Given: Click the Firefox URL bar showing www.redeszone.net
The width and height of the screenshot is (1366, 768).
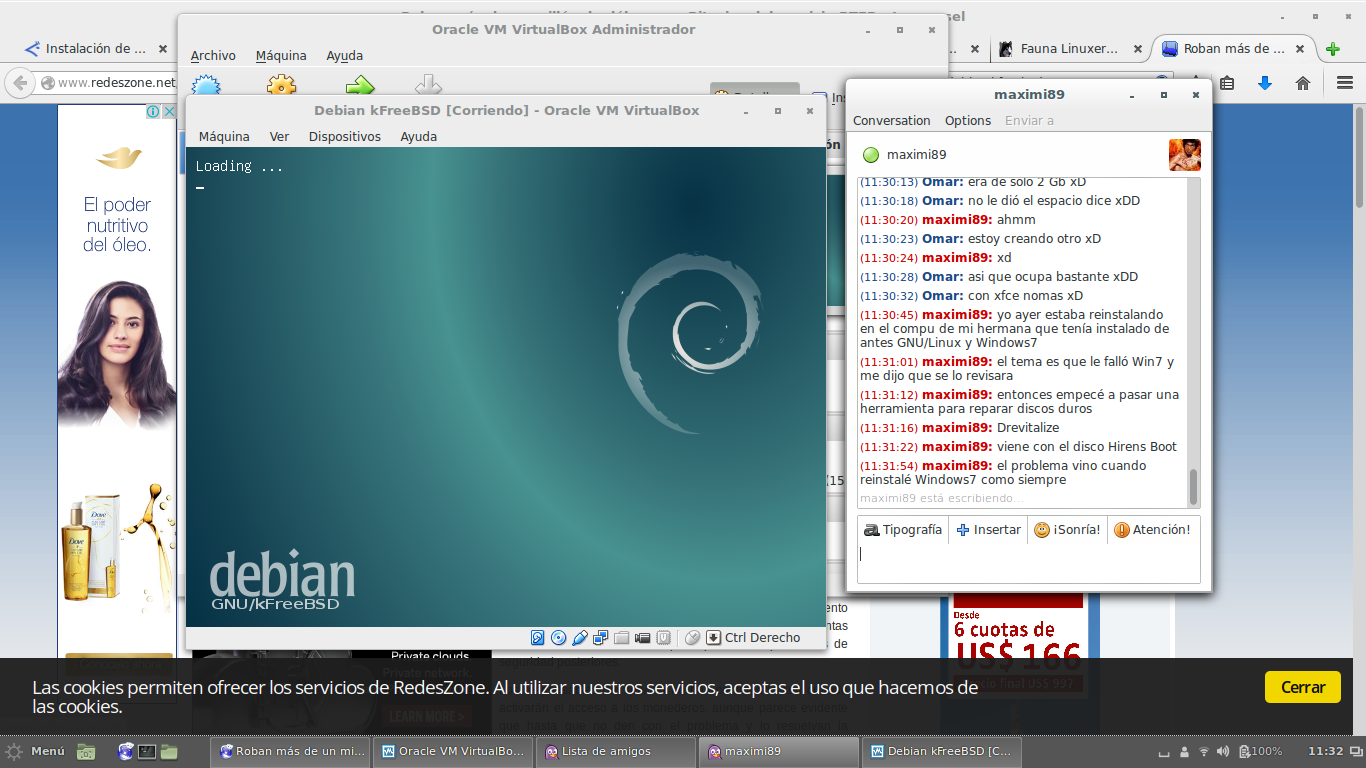Looking at the screenshot, I should pyautogui.click(x=106, y=83).
